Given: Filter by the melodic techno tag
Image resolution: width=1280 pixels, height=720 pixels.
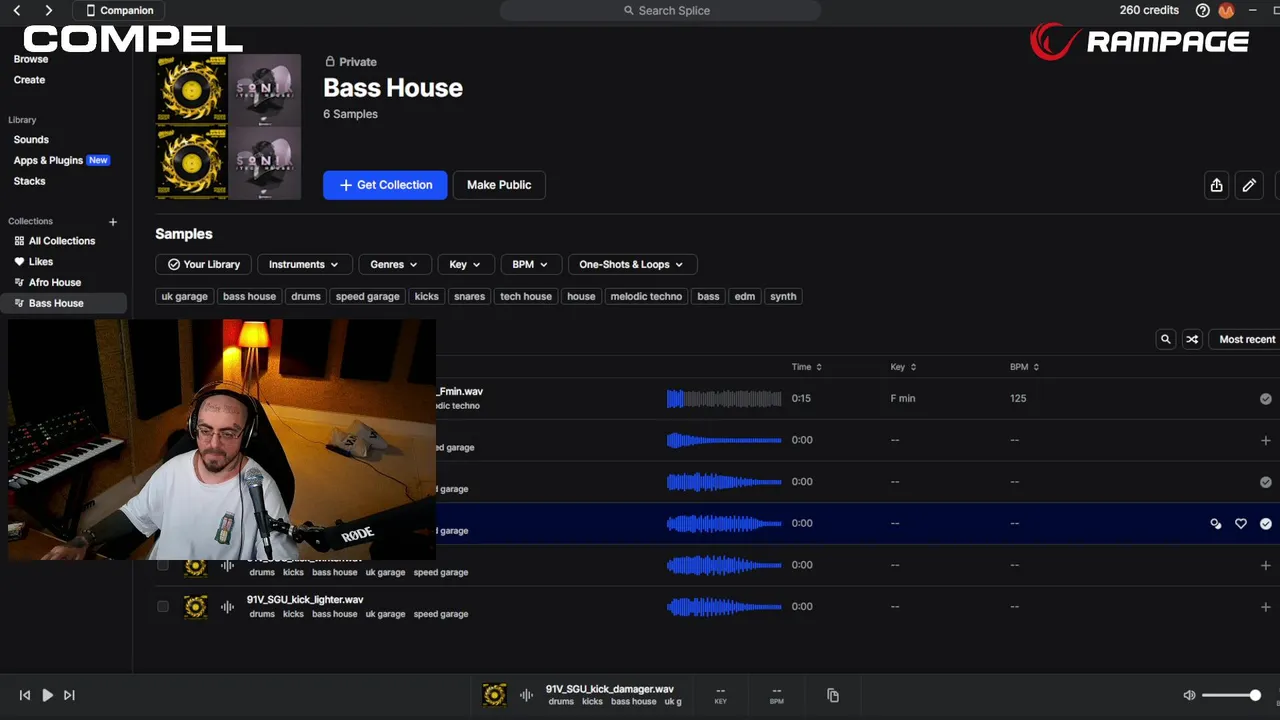Looking at the screenshot, I should click(x=646, y=296).
